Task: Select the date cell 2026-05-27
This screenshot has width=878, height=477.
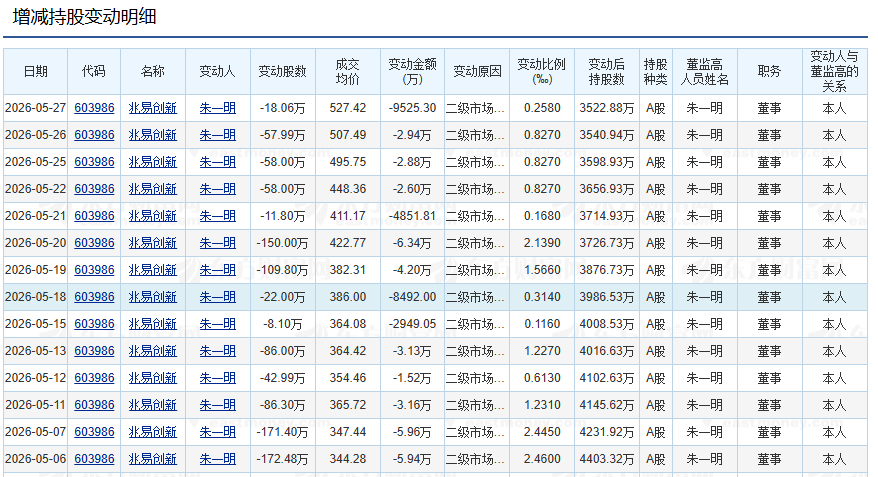Action: click(36, 108)
